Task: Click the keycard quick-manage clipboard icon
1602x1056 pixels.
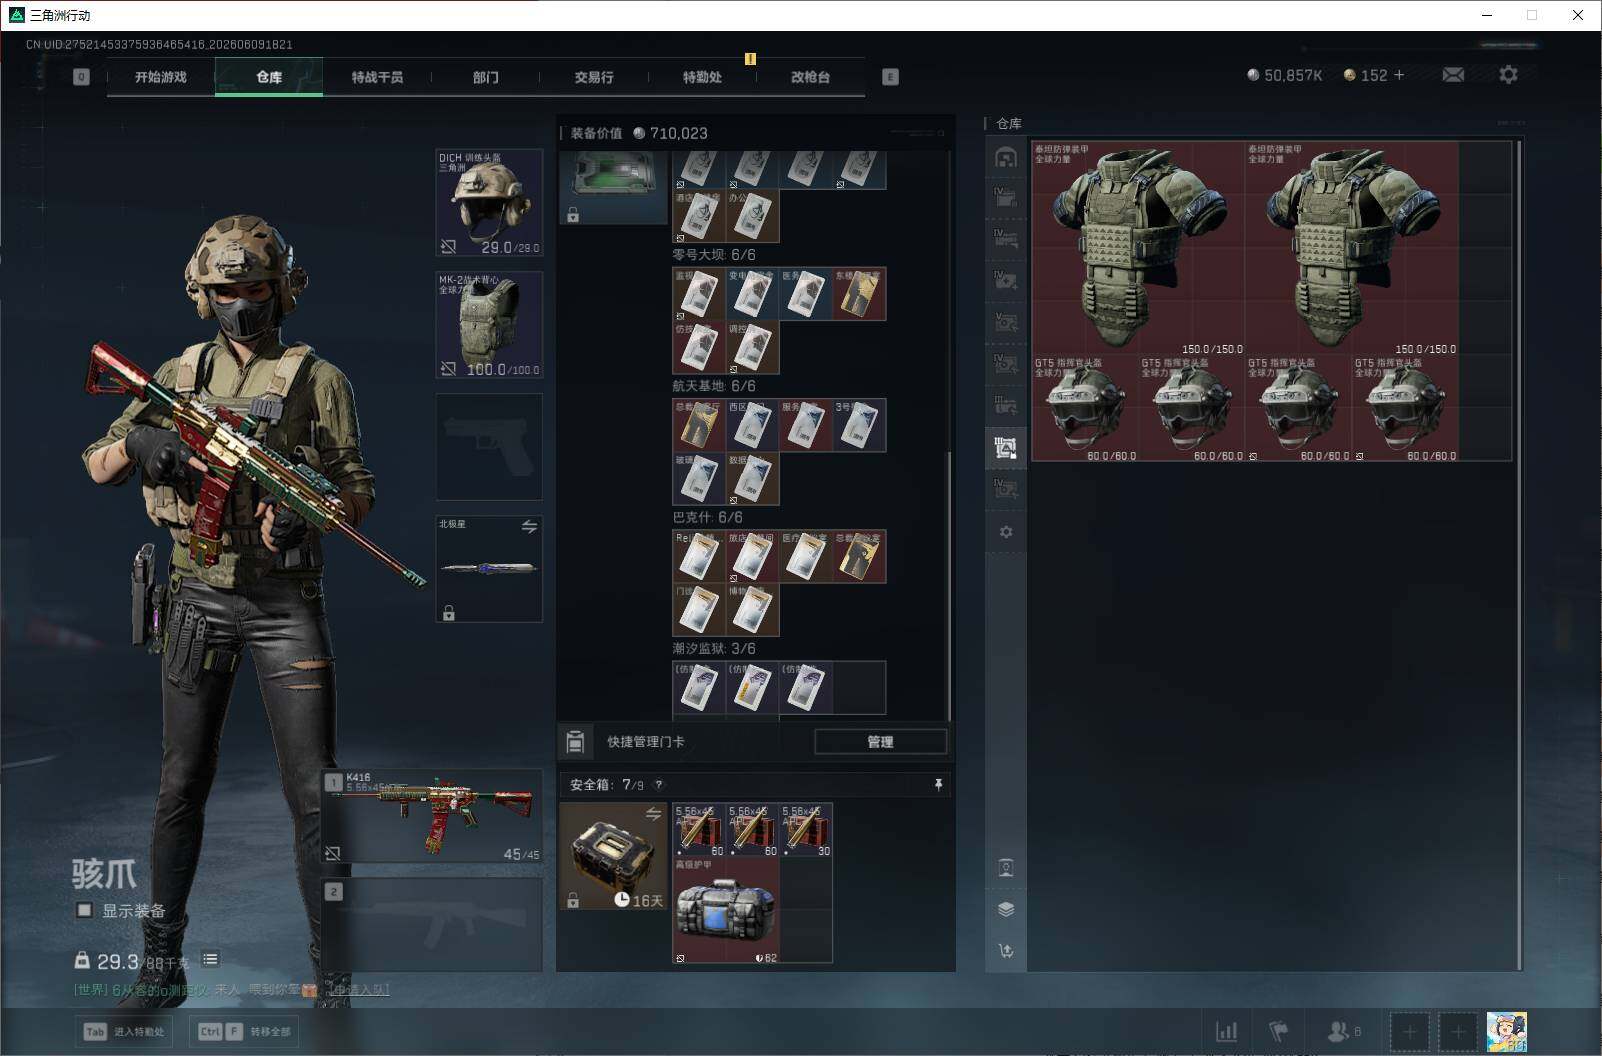Action: click(x=575, y=742)
